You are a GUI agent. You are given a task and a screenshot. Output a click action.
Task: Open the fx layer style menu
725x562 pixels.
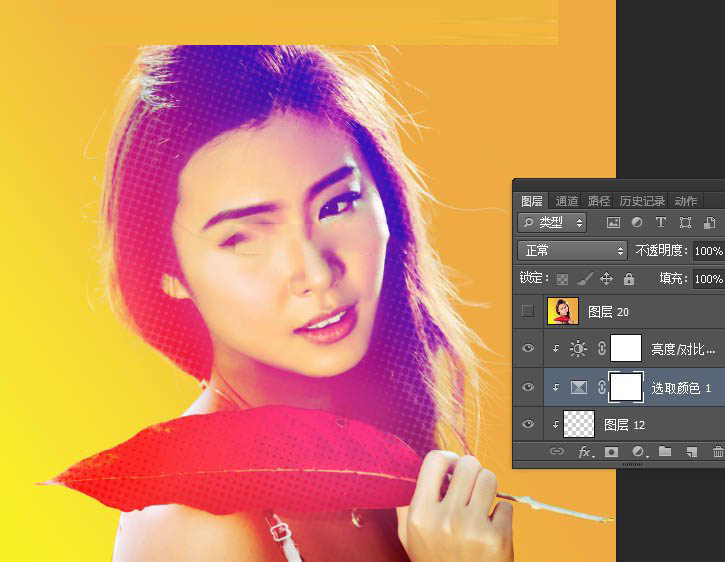[586, 452]
